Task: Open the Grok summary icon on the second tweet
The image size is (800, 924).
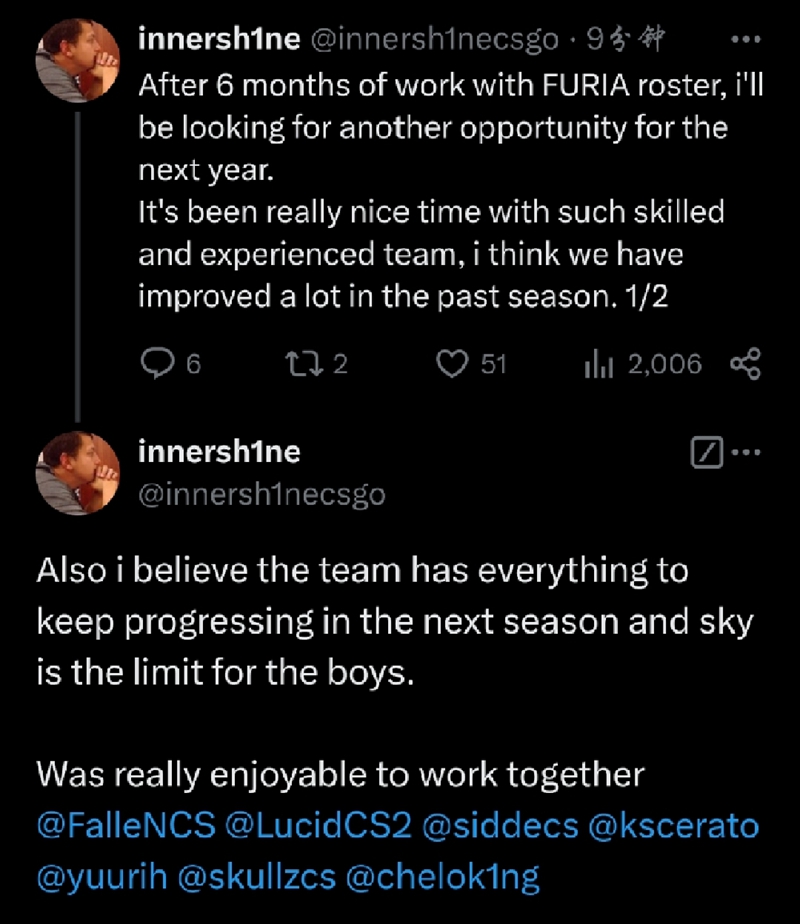Action: 707,452
